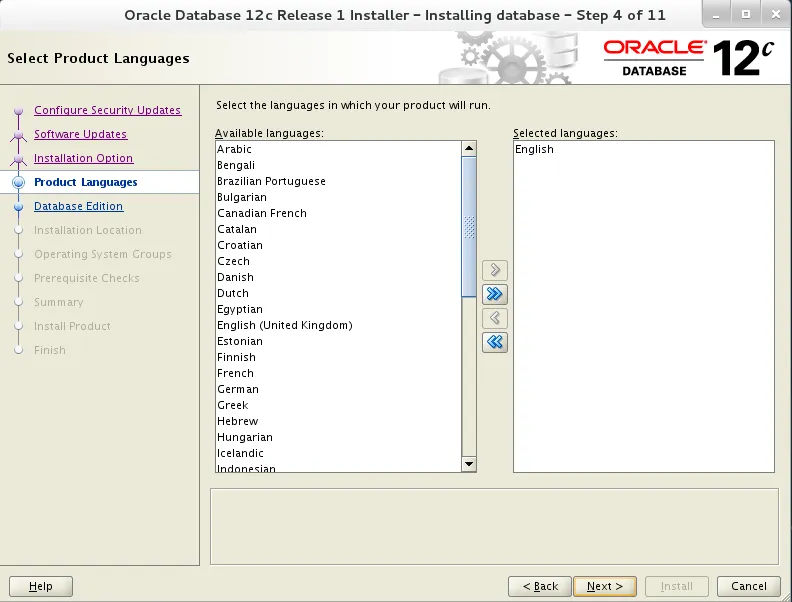Viewport: 792px width, 602px height.
Task: Click the available languages scrollbar thumb
Action: 469,226
